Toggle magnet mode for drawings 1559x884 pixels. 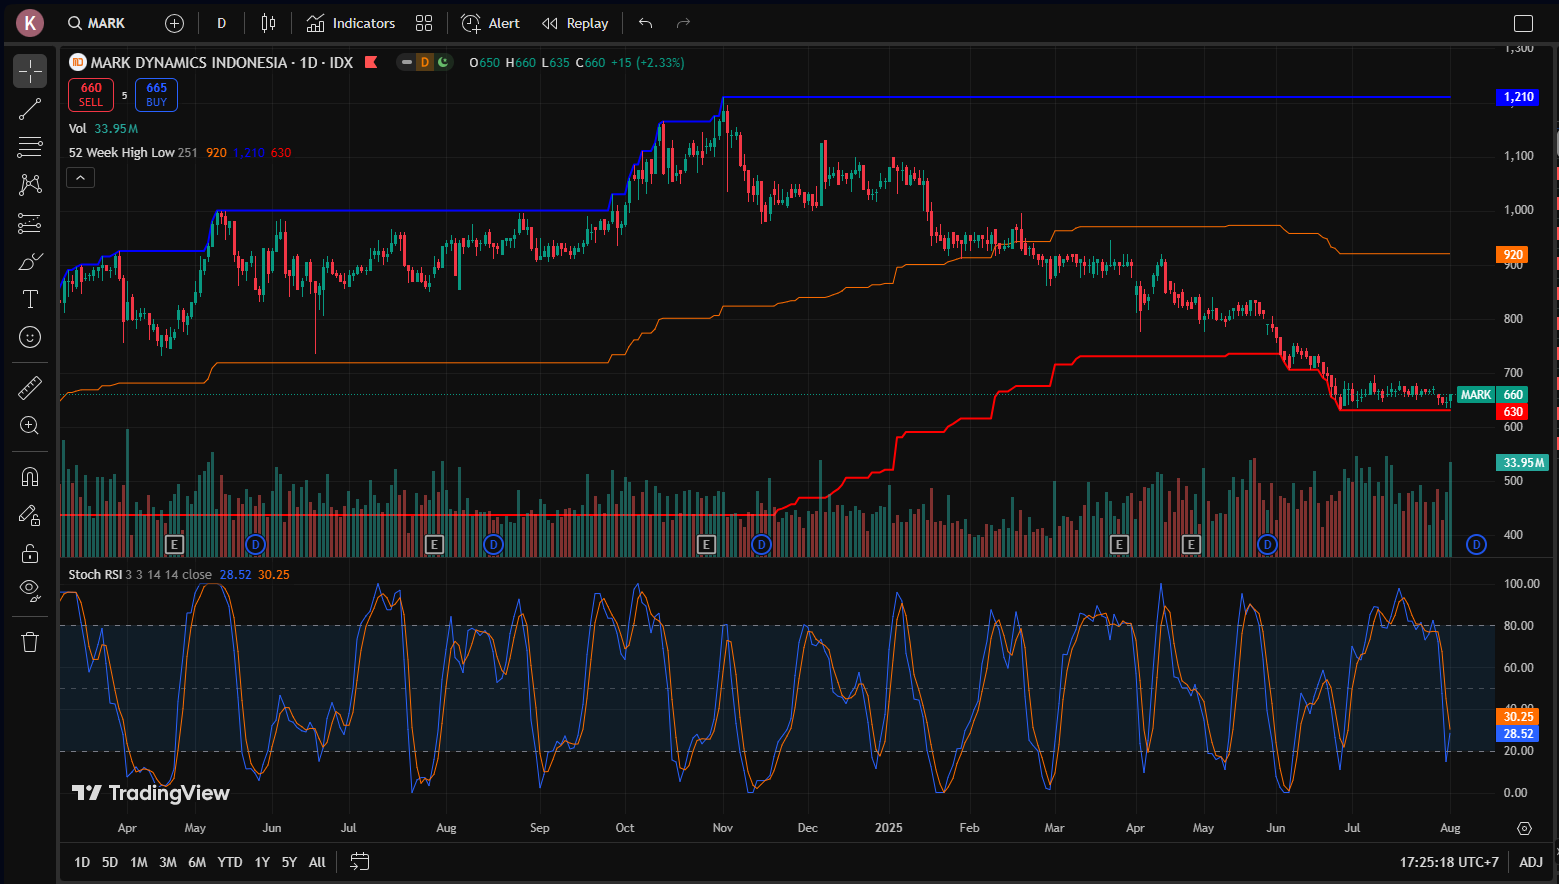(30, 477)
